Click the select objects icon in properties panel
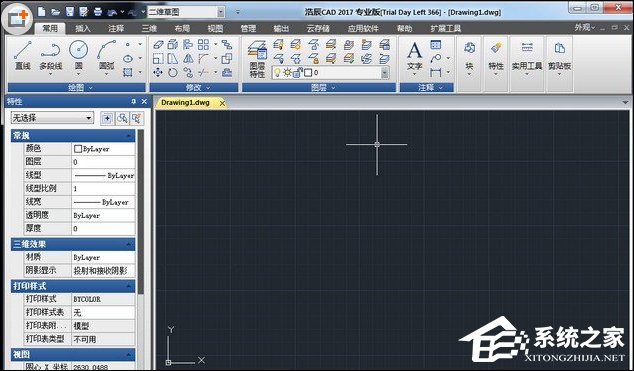The width and height of the screenshot is (634, 371). click(122, 118)
